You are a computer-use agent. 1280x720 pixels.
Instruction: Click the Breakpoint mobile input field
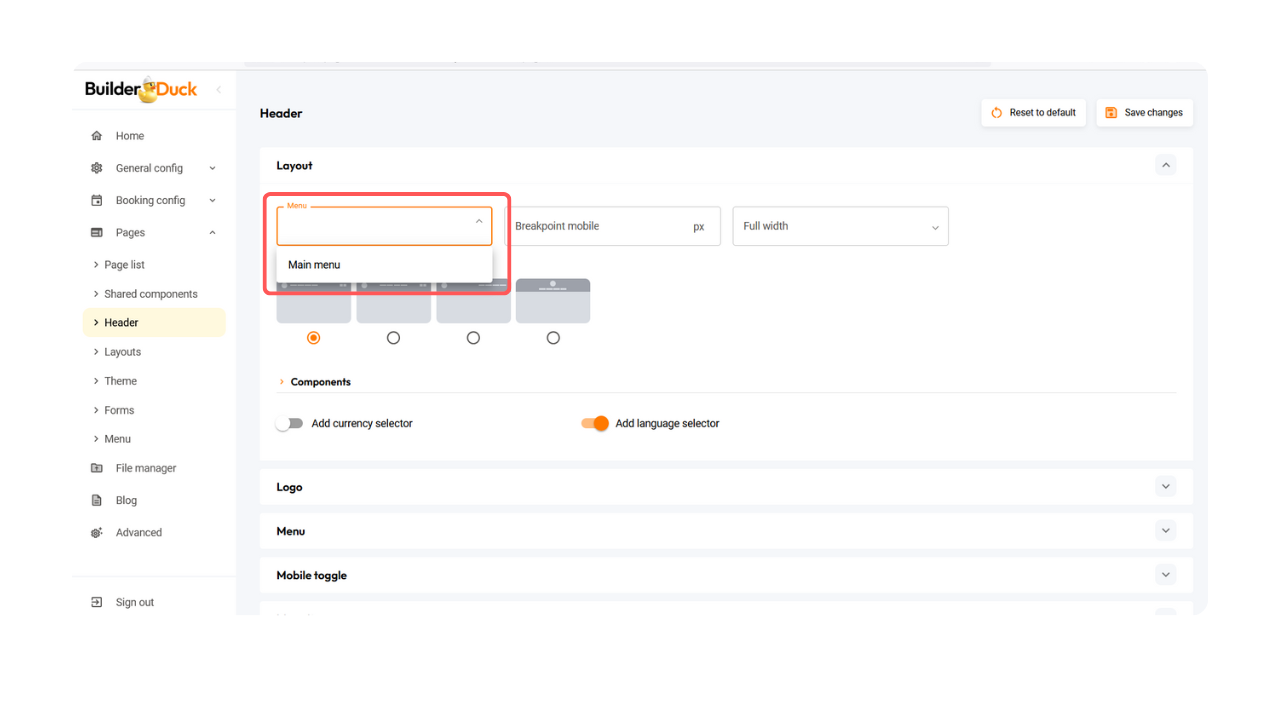coord(600,226)
